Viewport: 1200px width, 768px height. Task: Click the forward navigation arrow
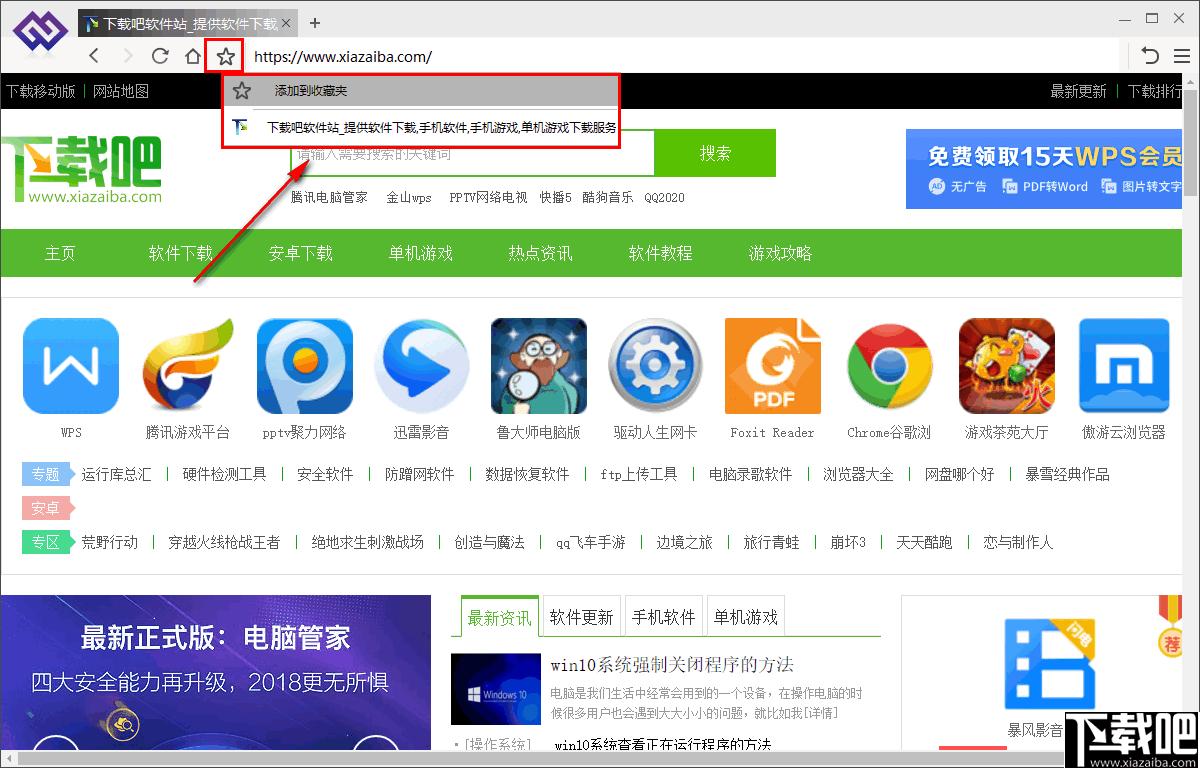[127, 56]
